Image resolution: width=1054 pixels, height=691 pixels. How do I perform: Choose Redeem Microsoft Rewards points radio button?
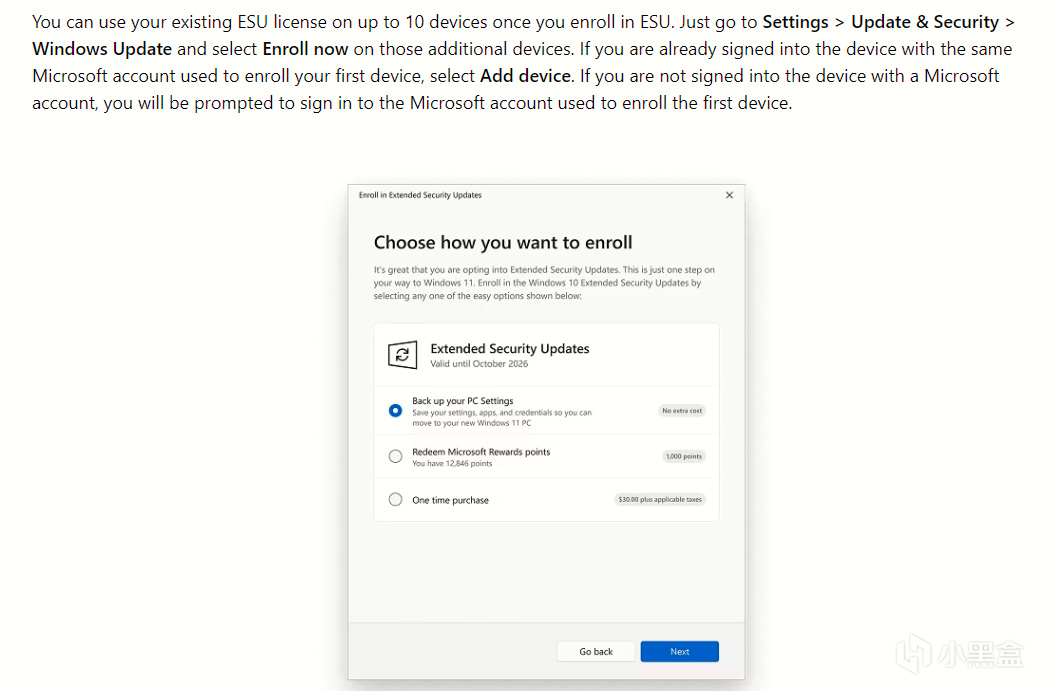(395, 456)
